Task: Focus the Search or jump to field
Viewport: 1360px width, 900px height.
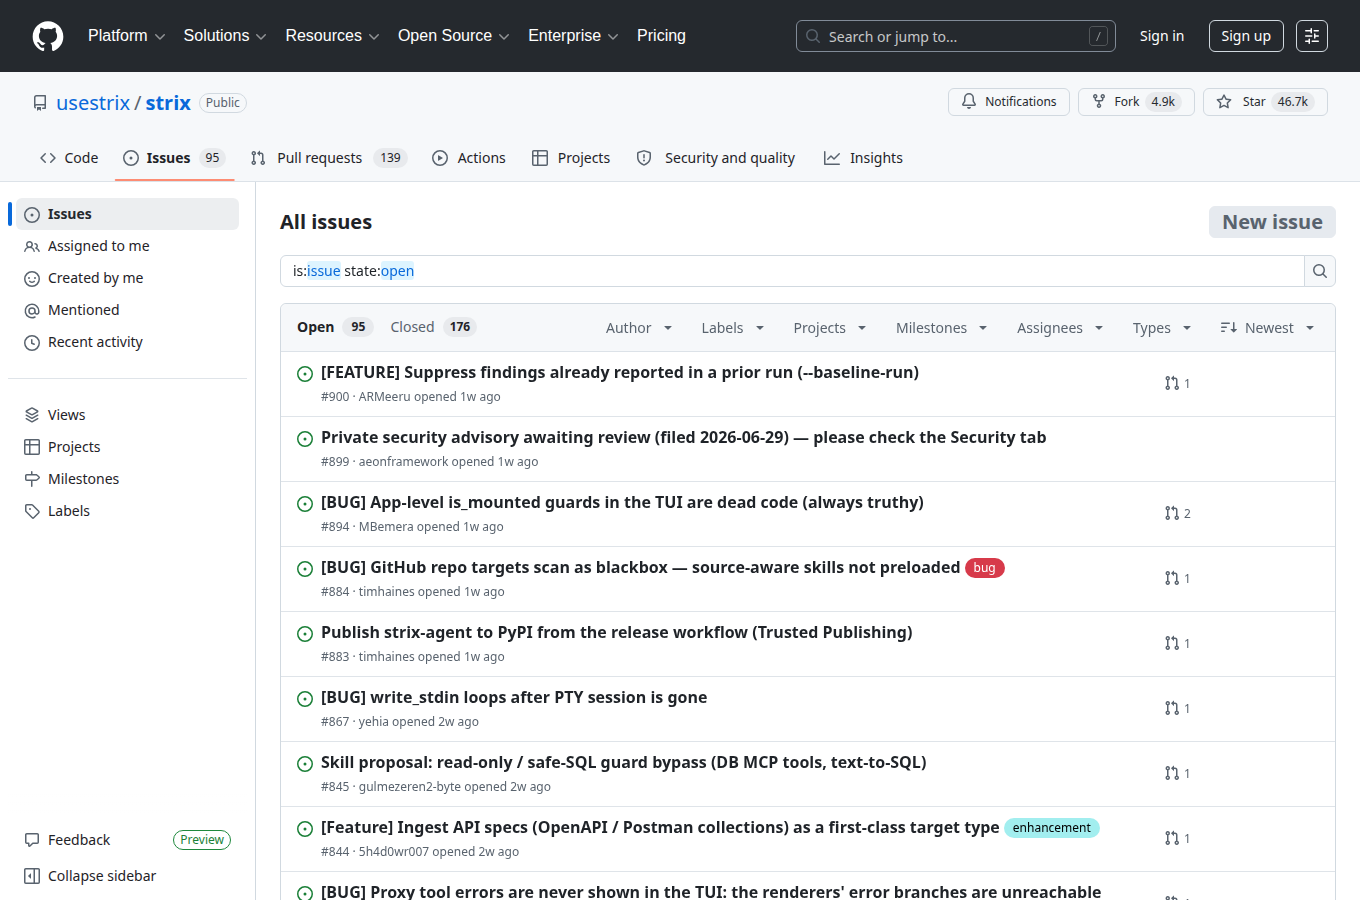Action: [x=956, y=36]
